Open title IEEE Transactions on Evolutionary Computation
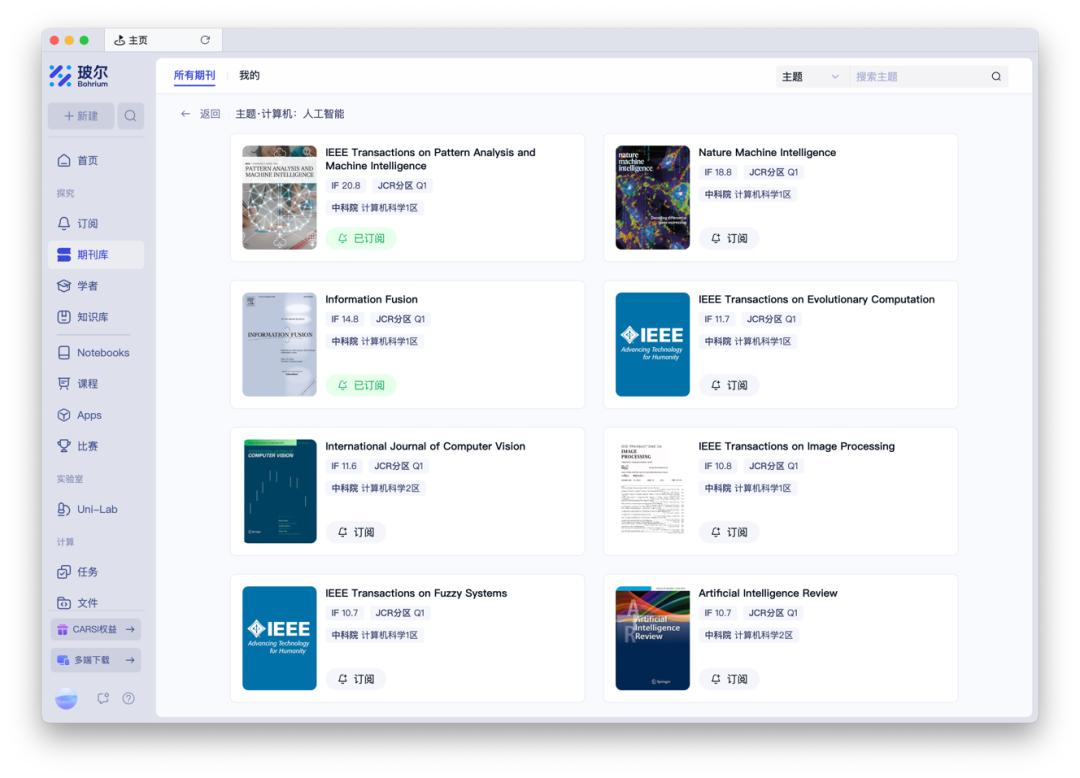Viewport: 1080px width, 778px height. 816,299
